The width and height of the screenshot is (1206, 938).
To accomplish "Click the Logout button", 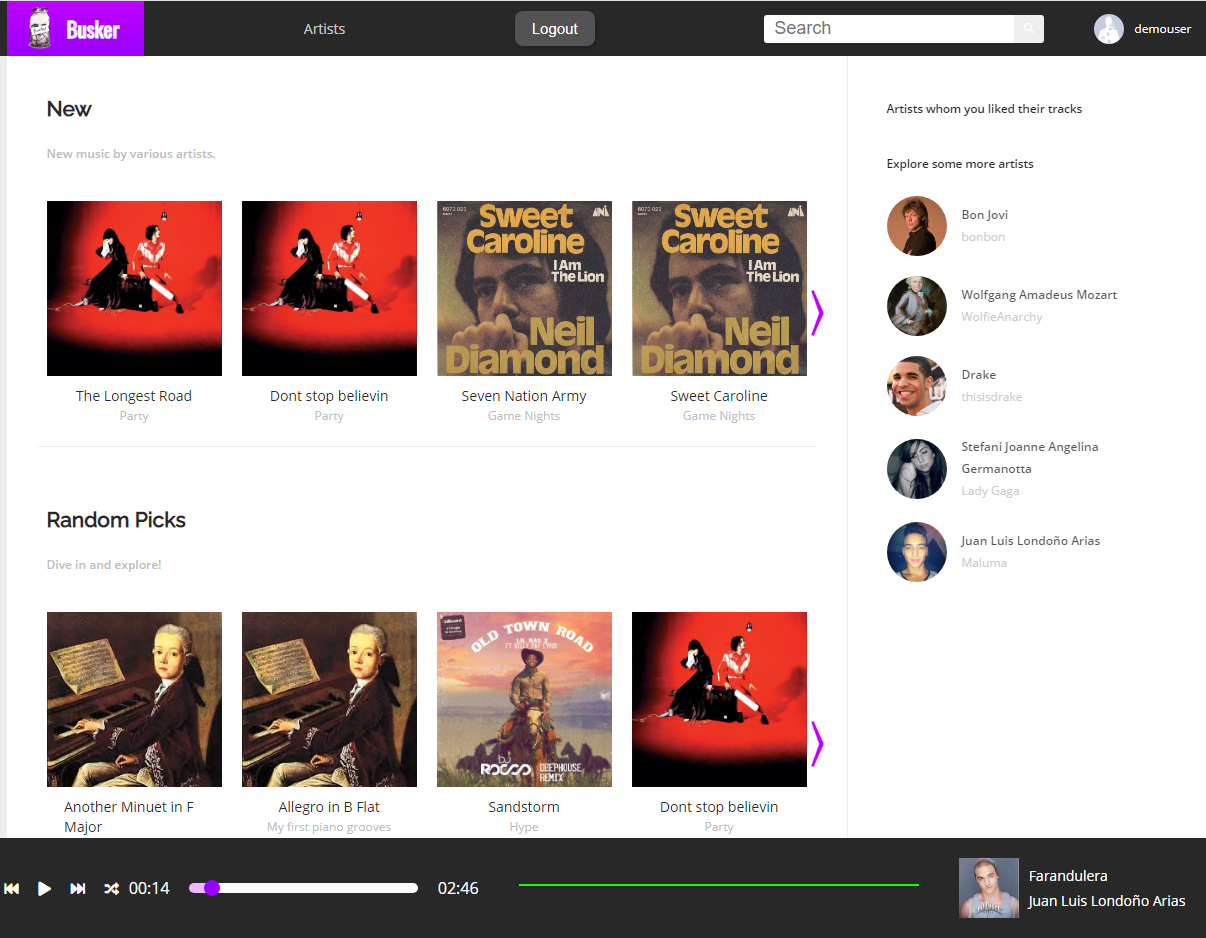I will 555,29.
